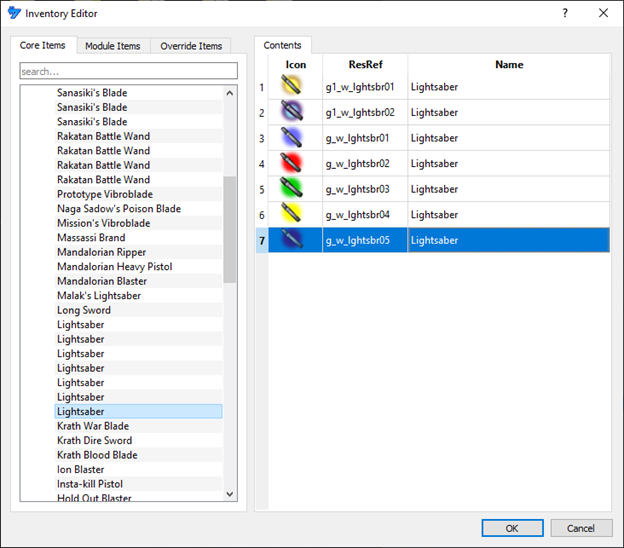Screen dimensions: 624x548
Task: Click the yellow lightsaber icon for g_w_lghtsbr04
Action: click(291, 213)
